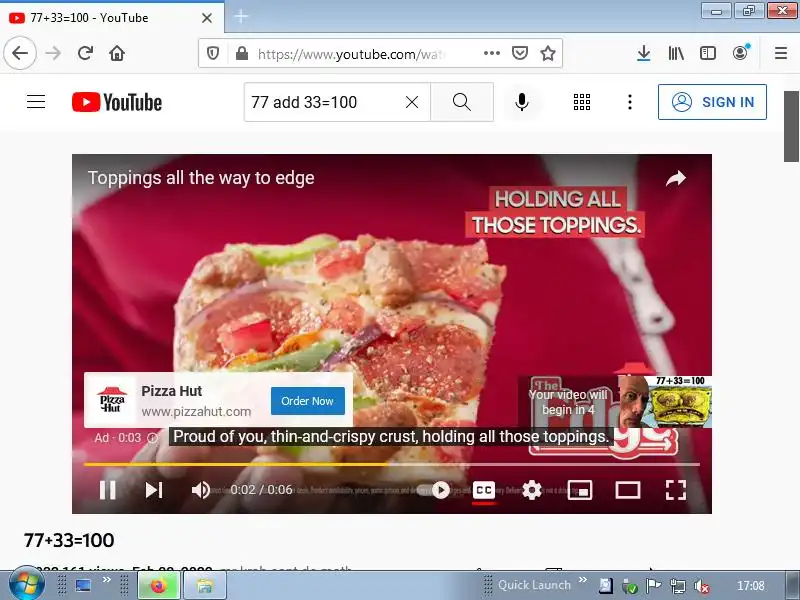Open network status tray icon
800x600 pixels.
click(678, 586)
